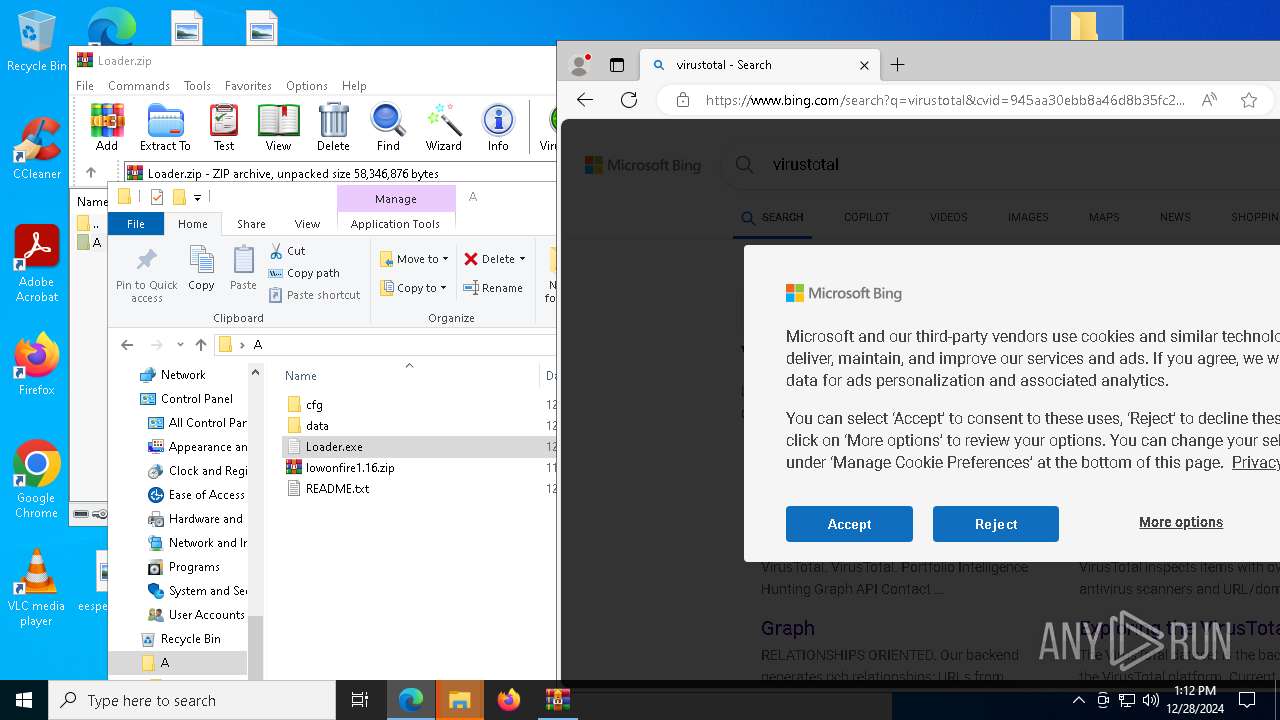This screenshot has height=720, width=1280.
Task: Click Explorer up-directory arrow
Action: tap(201, 345)
